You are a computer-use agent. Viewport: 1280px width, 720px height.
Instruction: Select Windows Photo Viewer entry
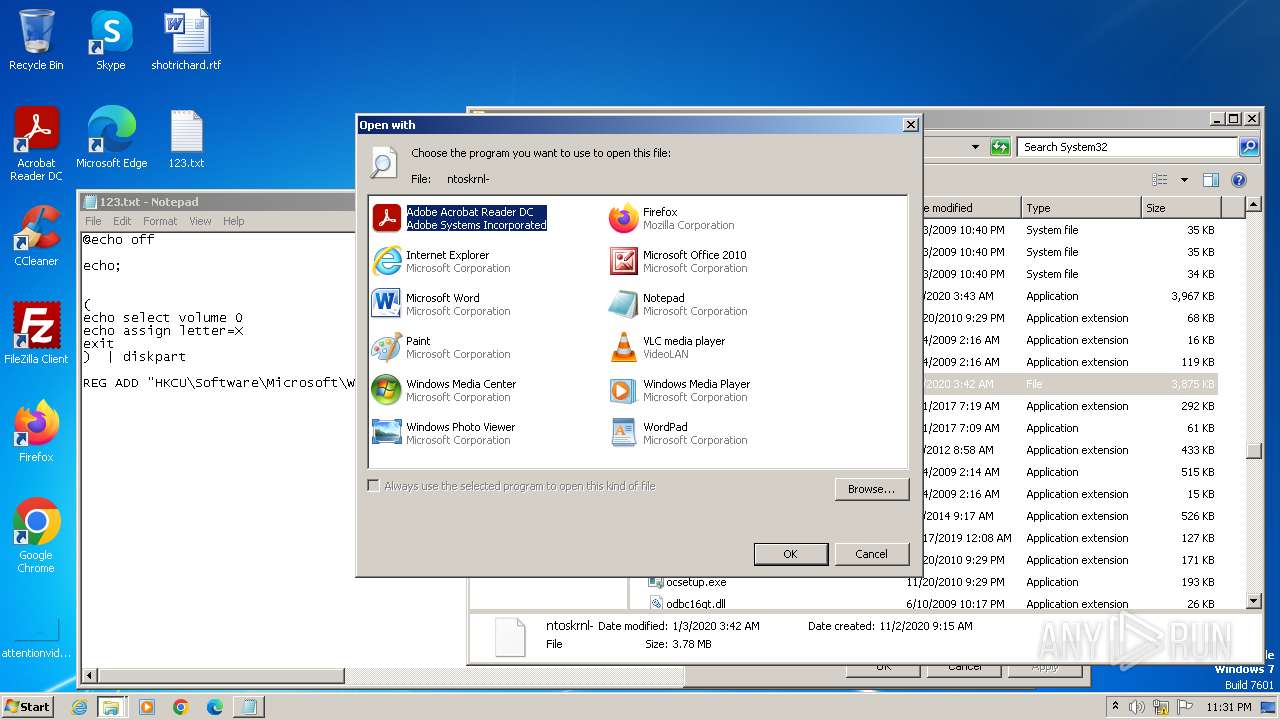pyautogui.click(x=444, y=433)
